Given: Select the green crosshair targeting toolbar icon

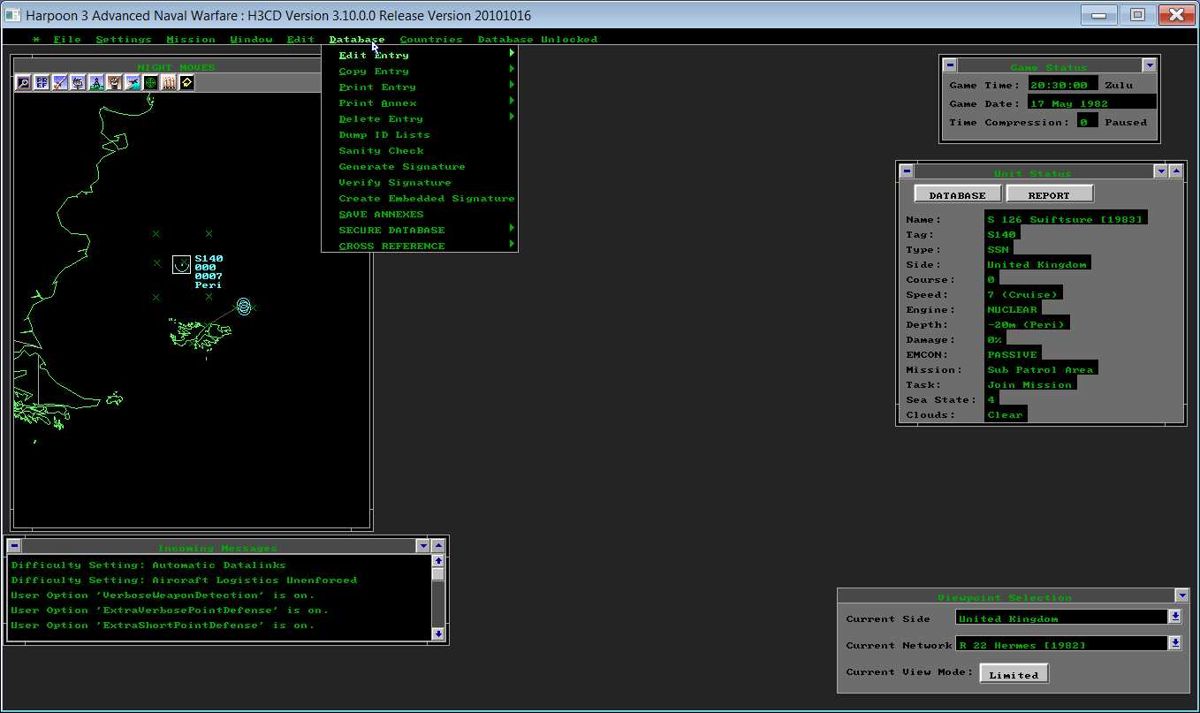Looking at the screenshot, I should coord(150,82).
